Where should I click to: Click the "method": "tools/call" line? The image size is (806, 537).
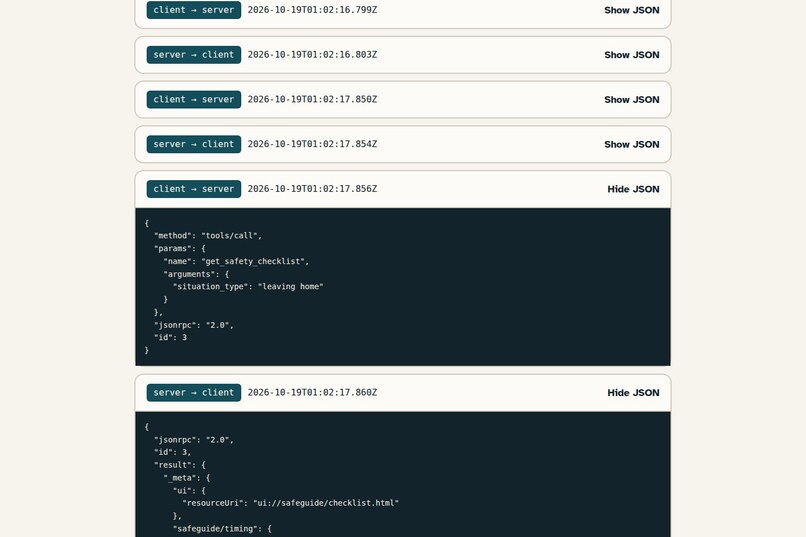click(x=208, y=235)
